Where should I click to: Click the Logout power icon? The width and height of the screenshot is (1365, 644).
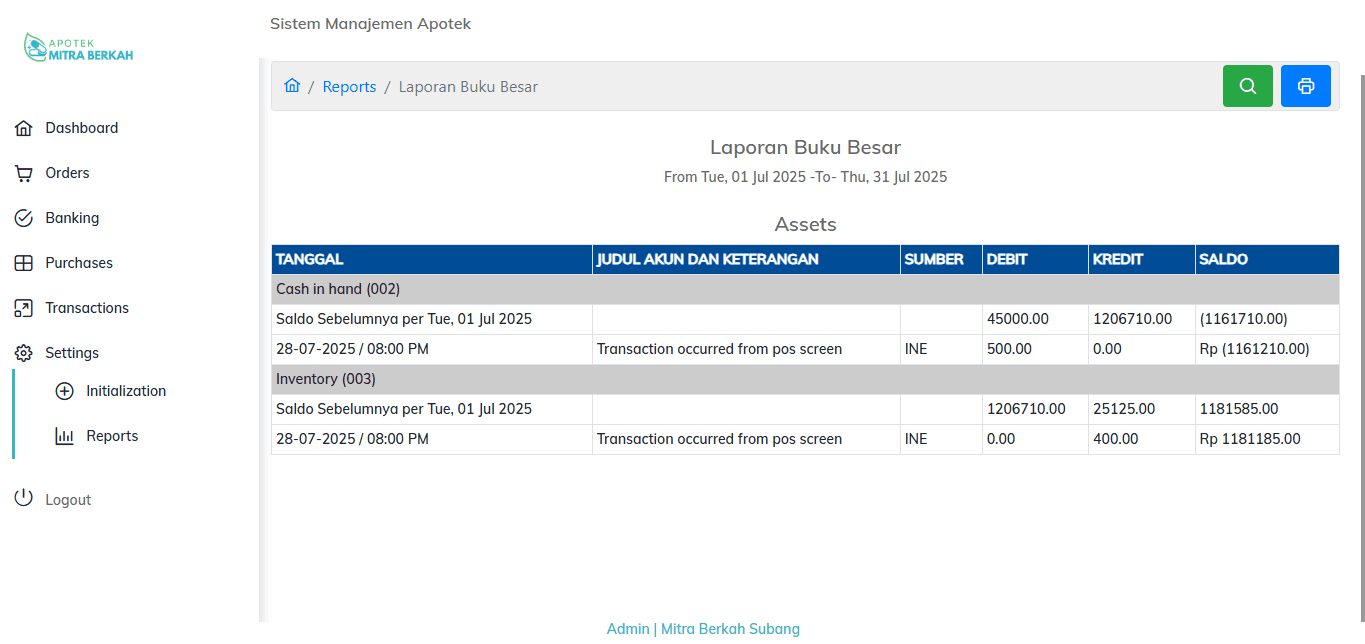tap(24, 499)
